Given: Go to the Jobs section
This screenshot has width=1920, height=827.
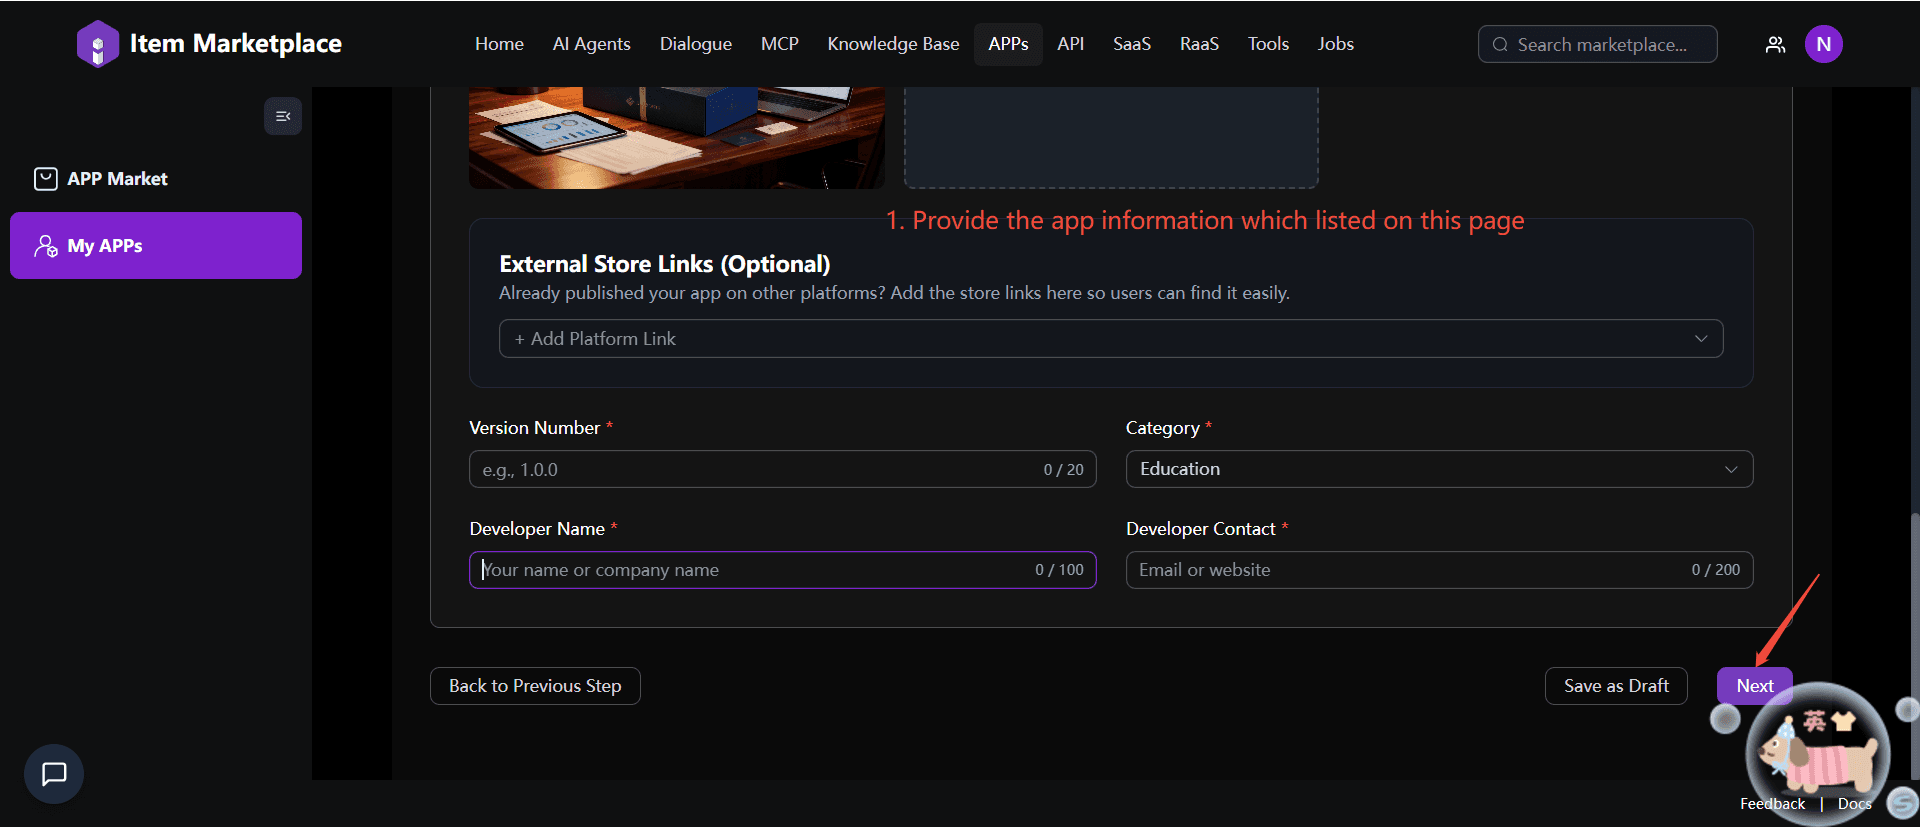Looking at the screenshot, I should click(x=1335, y=44).
